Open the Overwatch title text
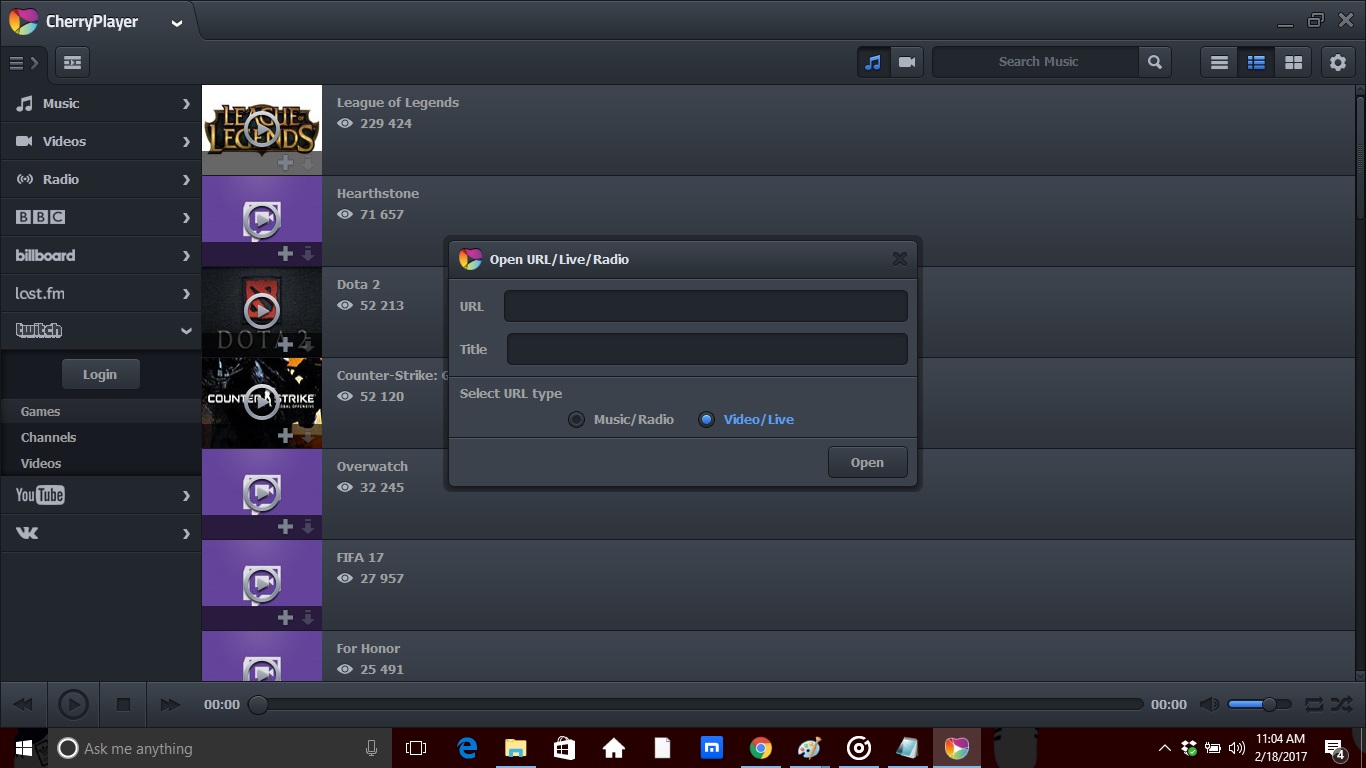The image size is (1366, 768). pyautogui.click(x=372, y=466)
